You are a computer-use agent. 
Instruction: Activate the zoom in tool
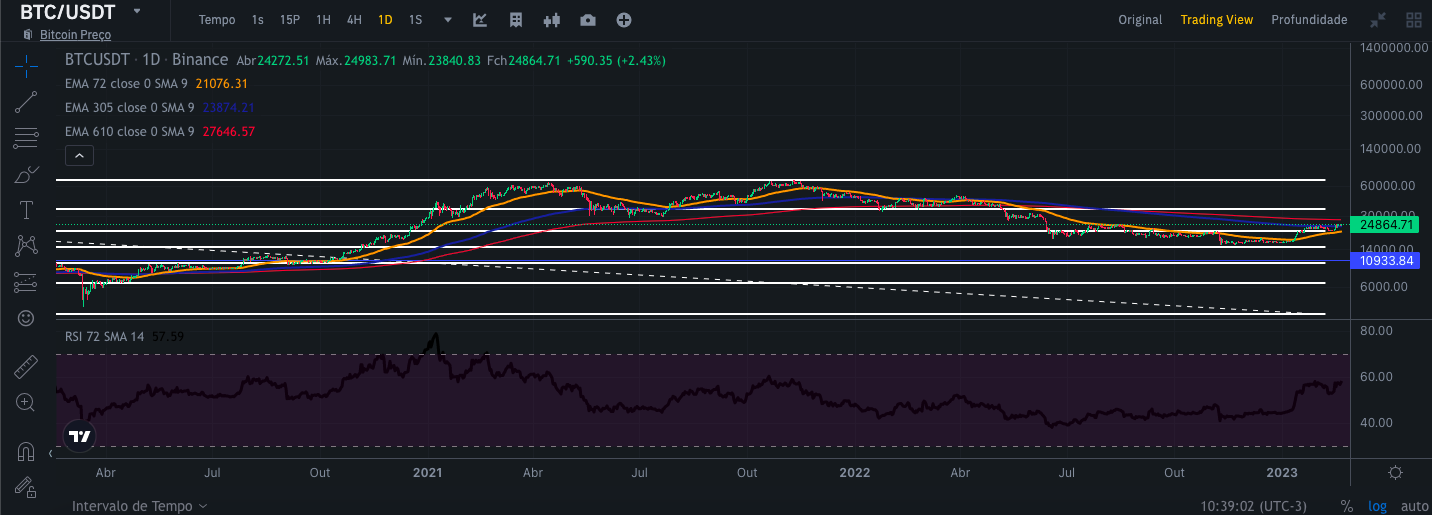[26, 402]
